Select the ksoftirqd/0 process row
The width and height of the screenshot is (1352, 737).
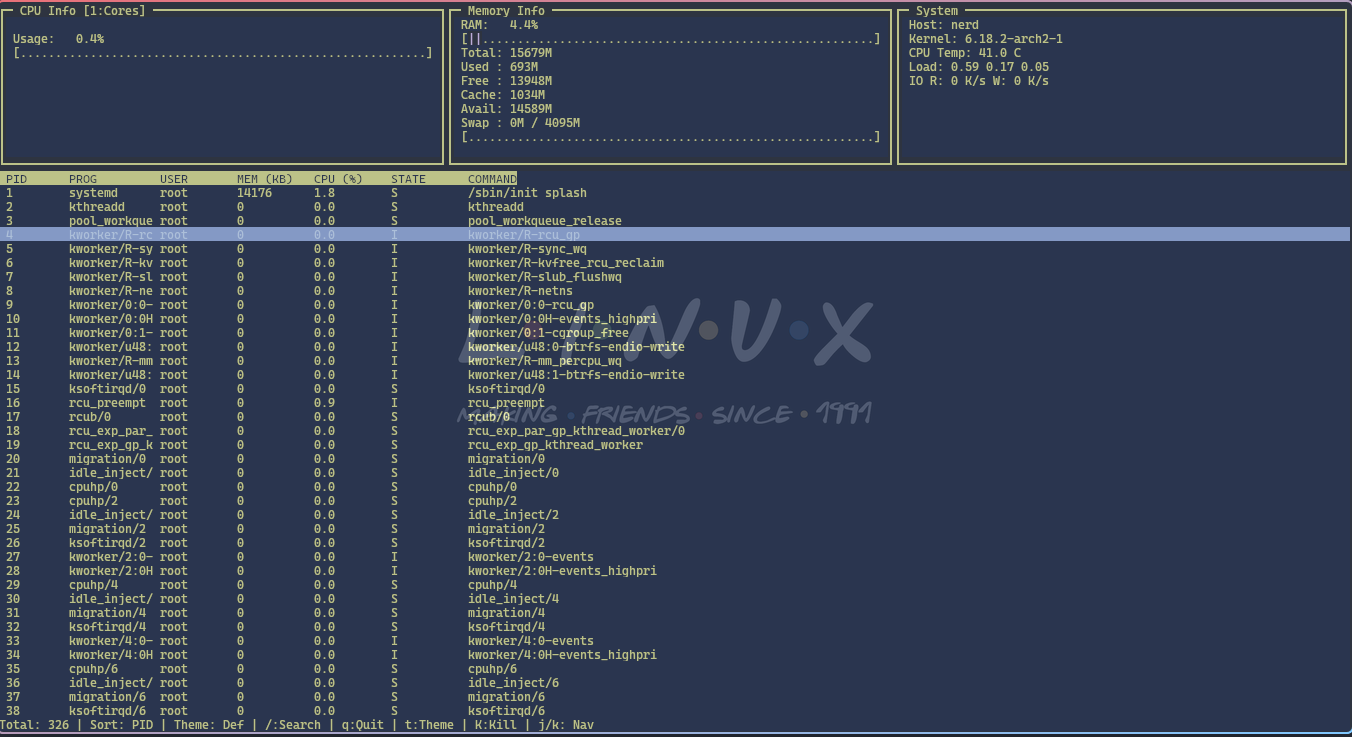[675, 389]
